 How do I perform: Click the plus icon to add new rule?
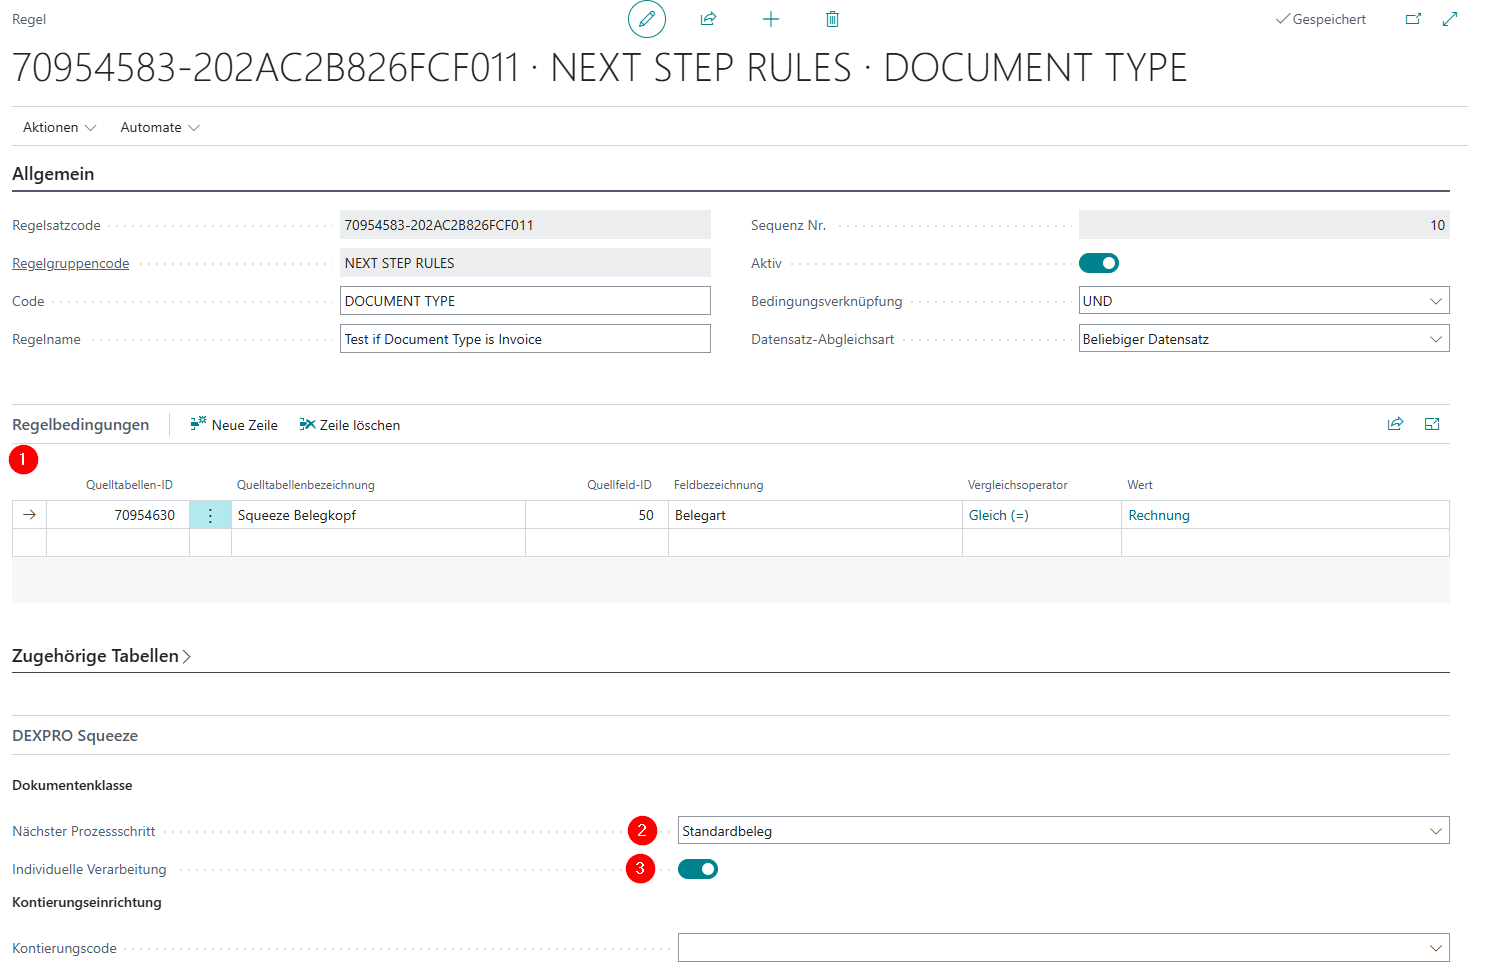(771, 19)
